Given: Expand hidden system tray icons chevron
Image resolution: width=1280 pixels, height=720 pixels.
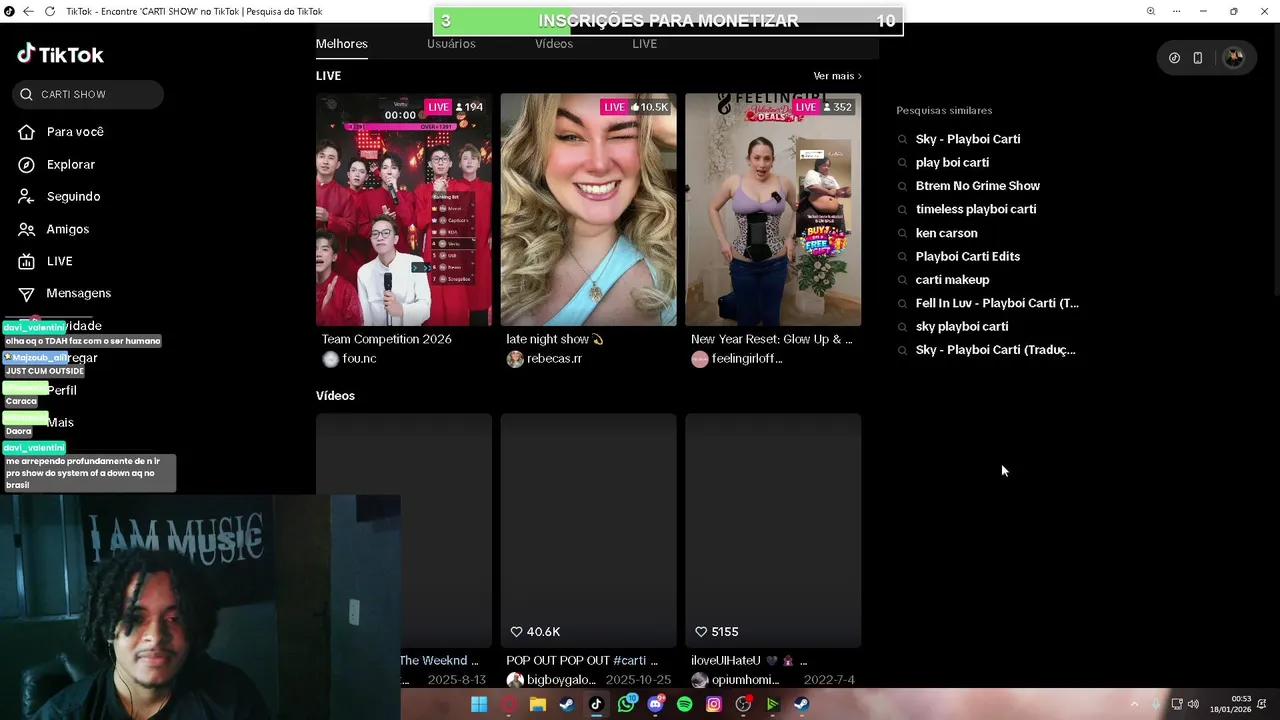Looking at the screenshot, I should click(1134, 704).
